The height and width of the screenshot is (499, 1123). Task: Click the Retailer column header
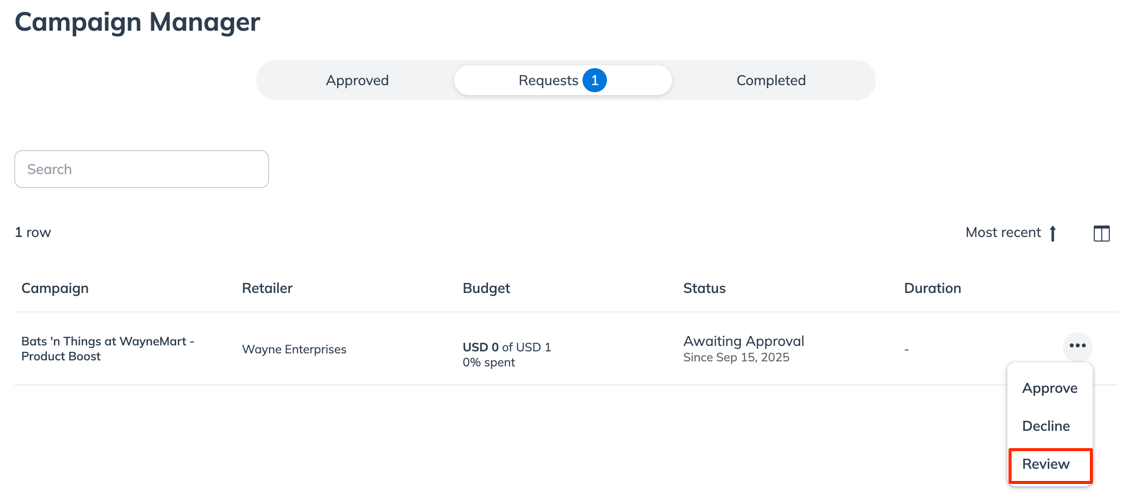[267, 289]
